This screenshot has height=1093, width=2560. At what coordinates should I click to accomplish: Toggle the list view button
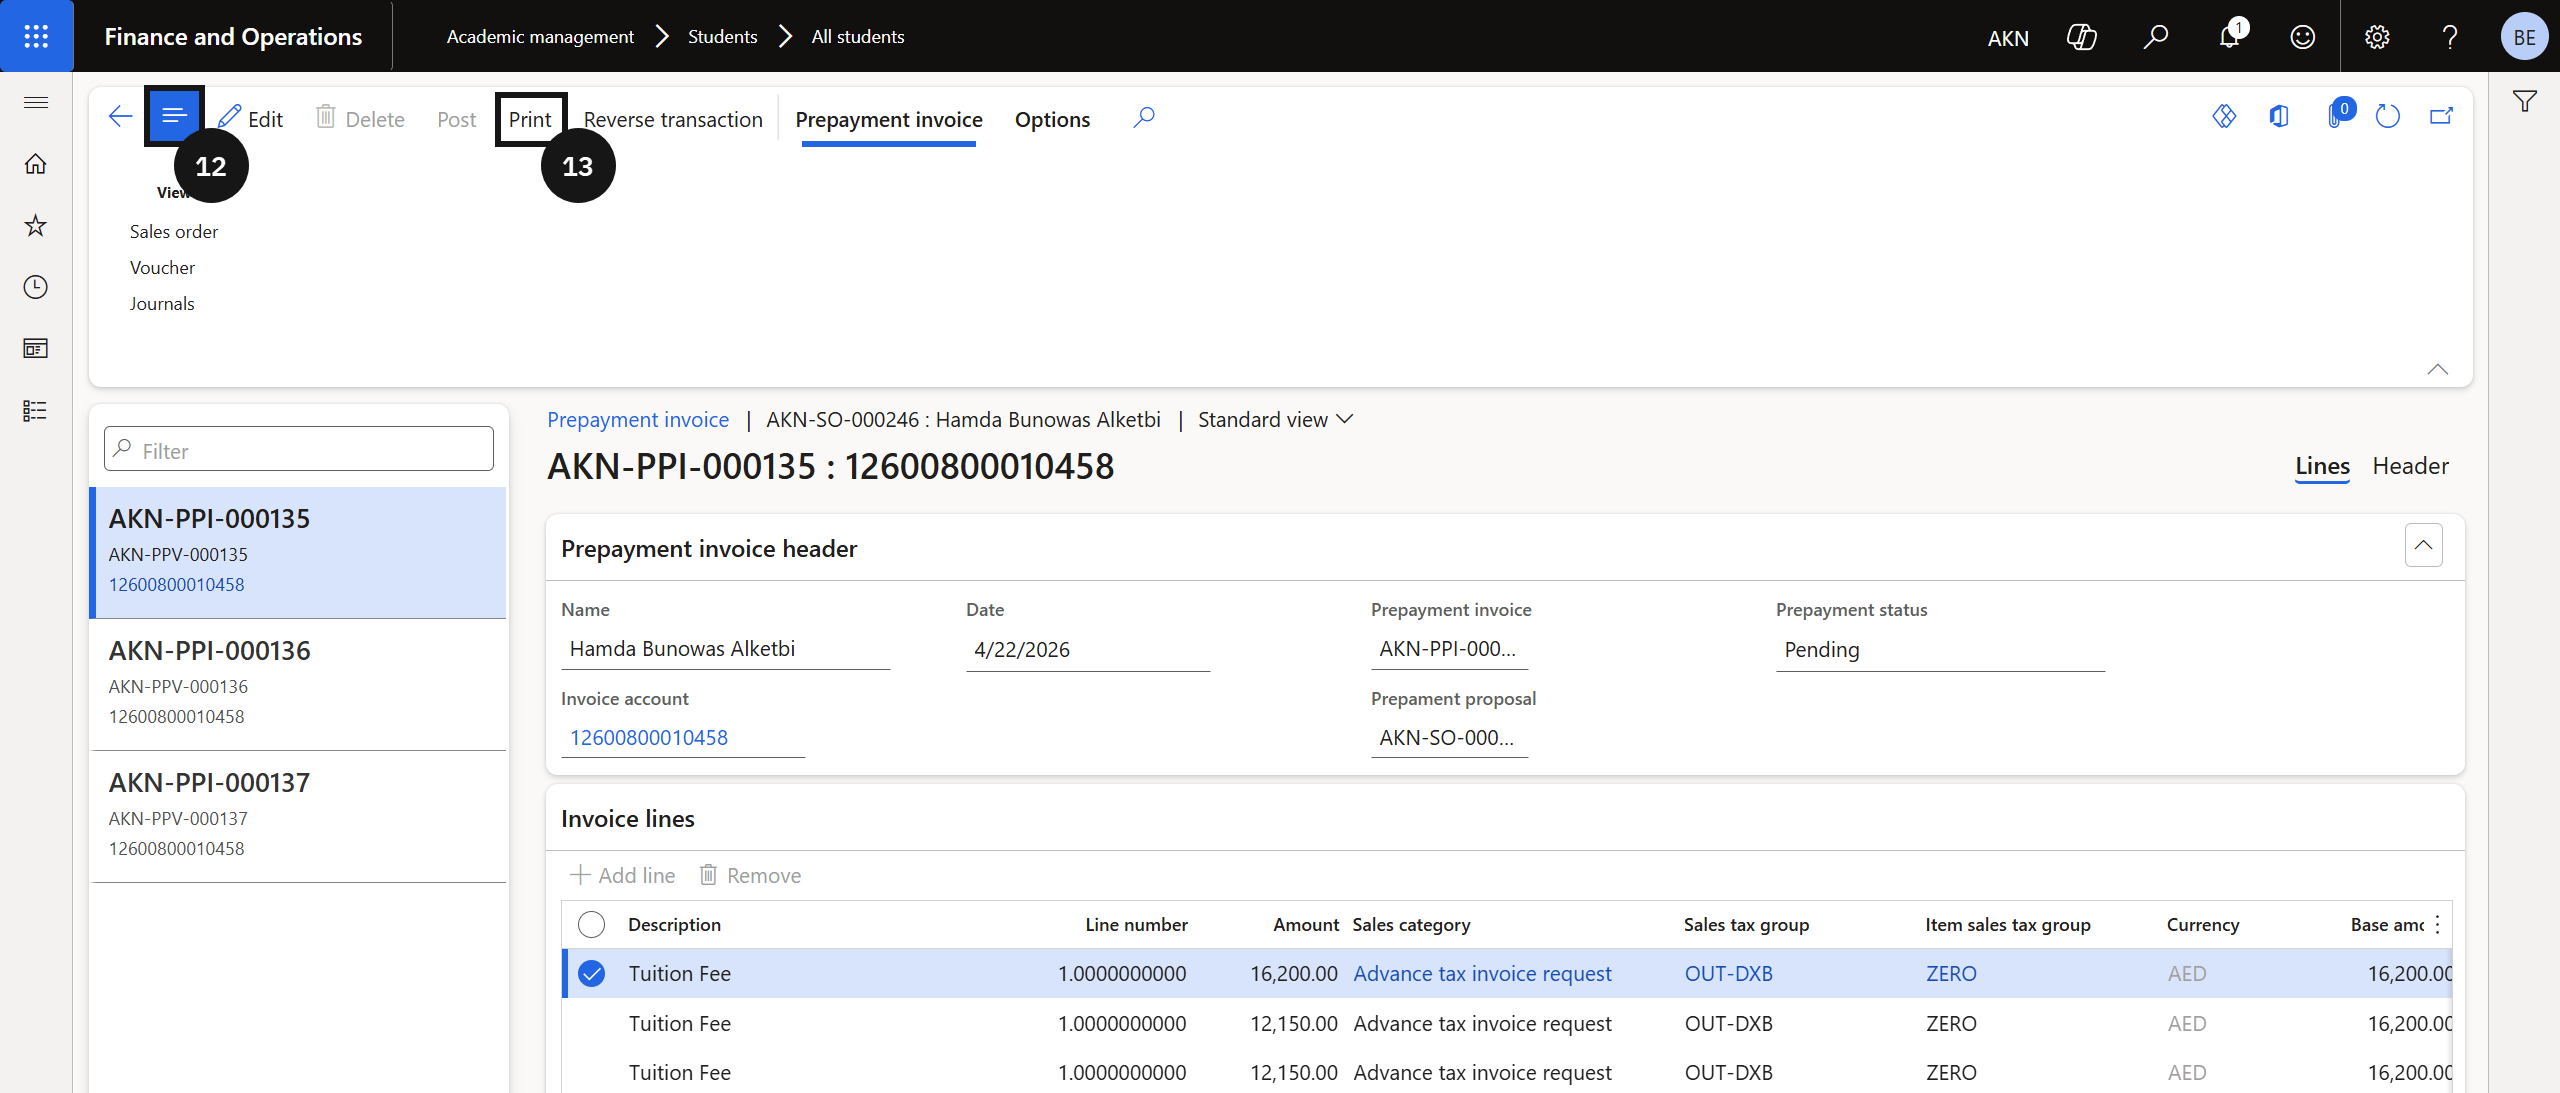tap(174, 116)
